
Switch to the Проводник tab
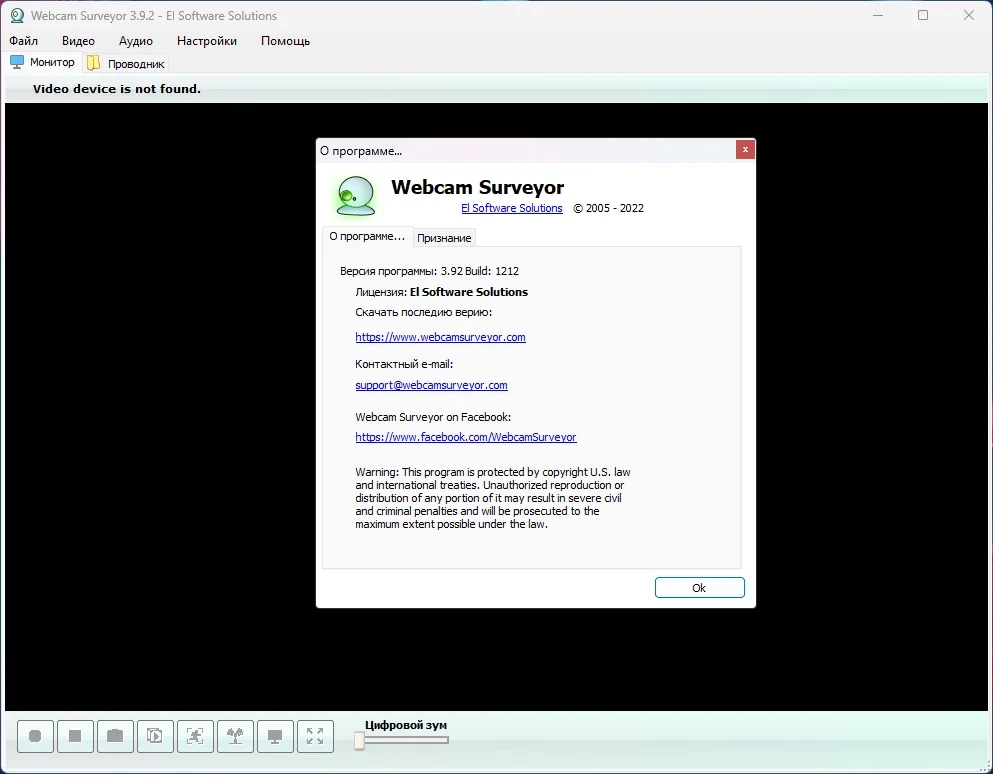pos(126,63)
